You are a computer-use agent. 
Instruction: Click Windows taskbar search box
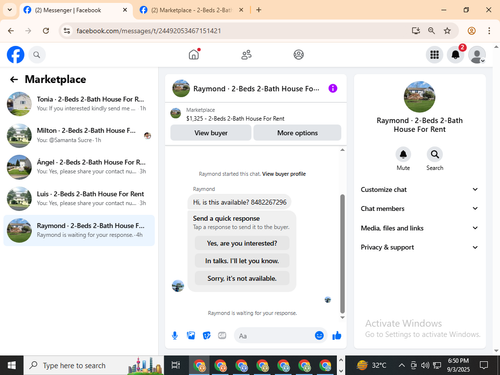94,365
